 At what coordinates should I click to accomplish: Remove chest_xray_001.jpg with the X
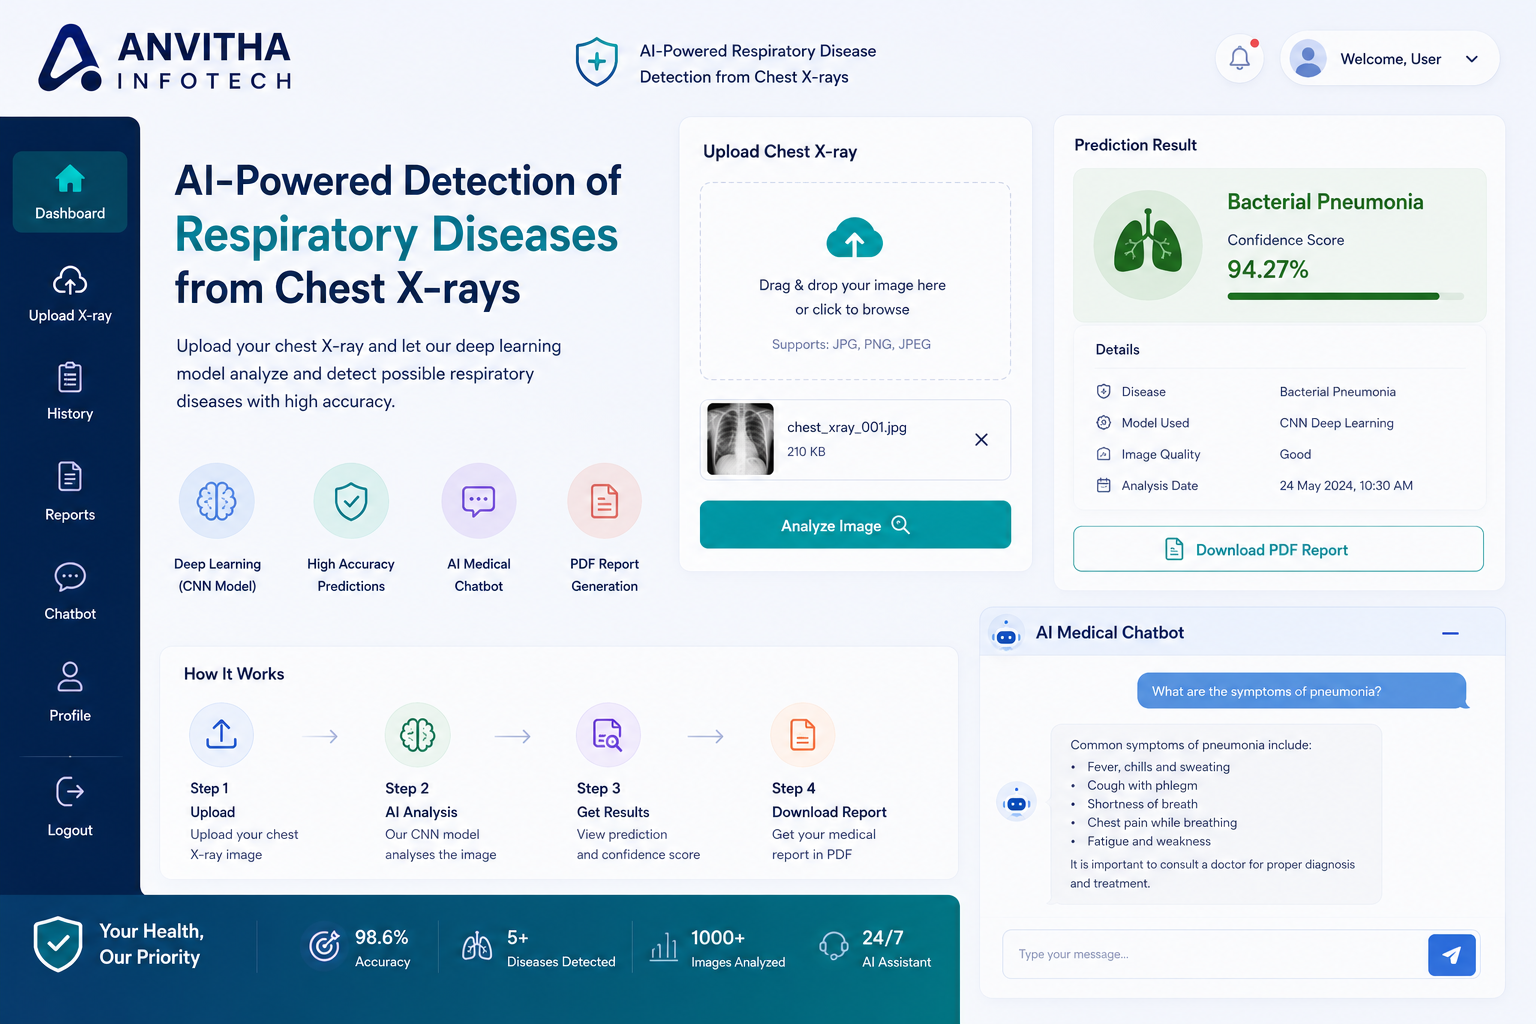click(x=981, y=439)
